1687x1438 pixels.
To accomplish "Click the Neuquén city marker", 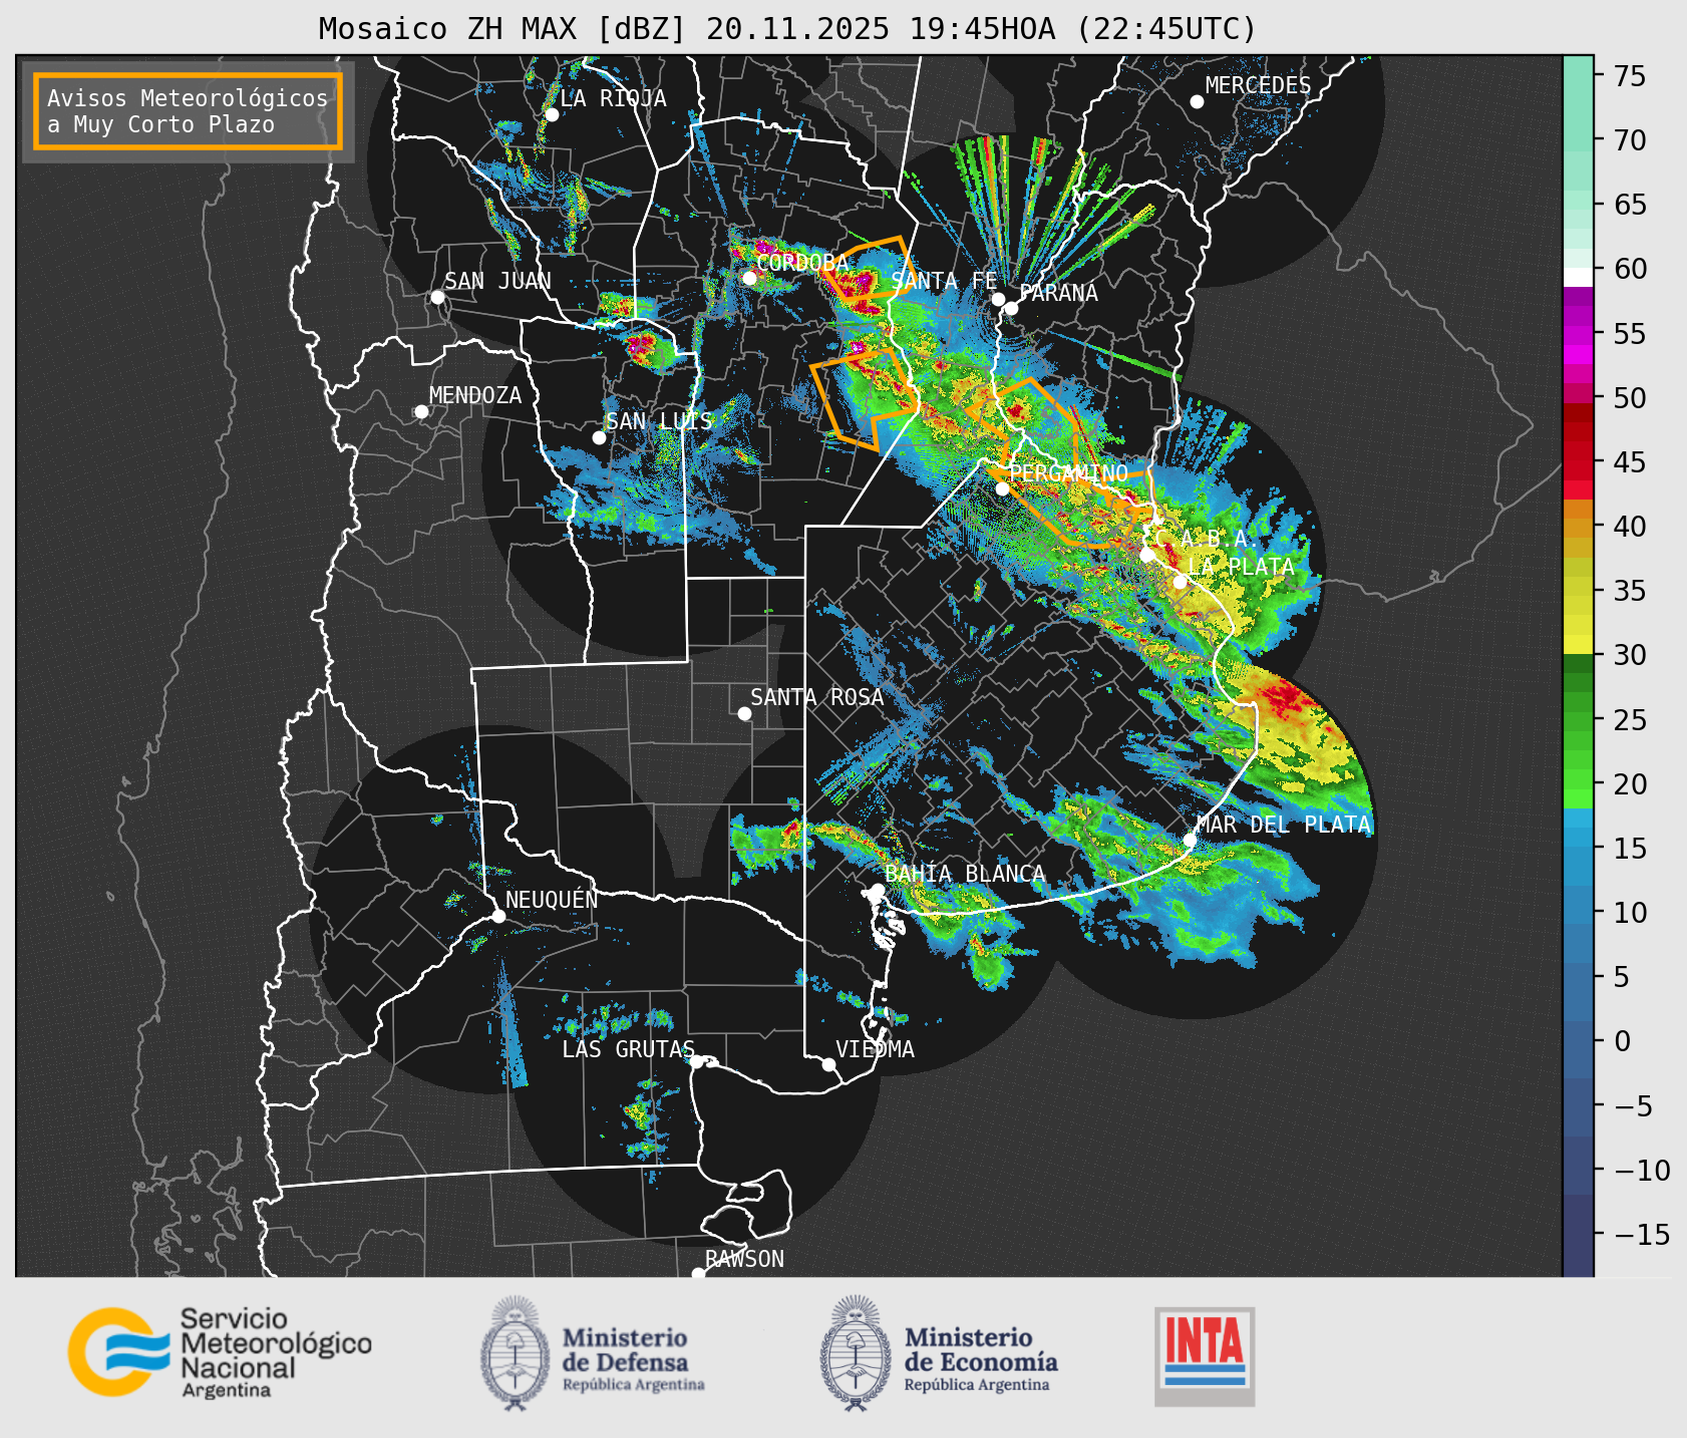I will pos(498,916).
